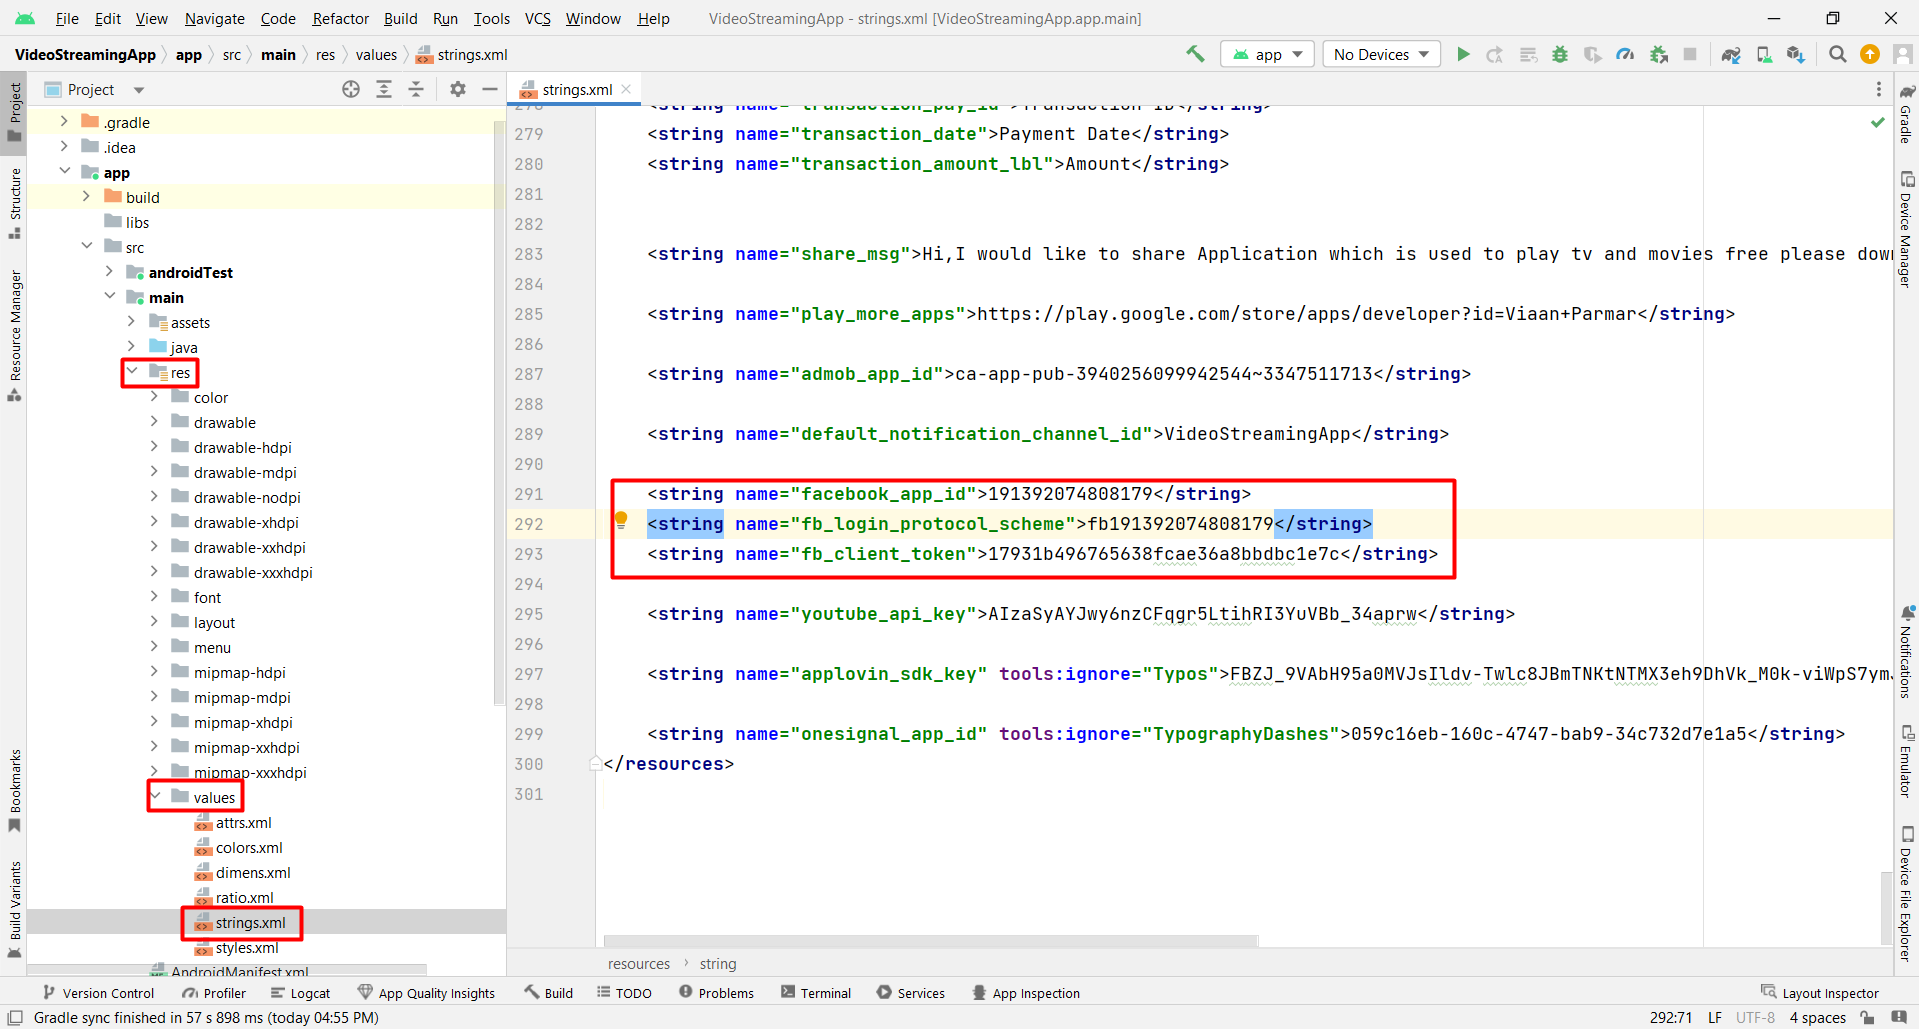
Task: Open the Logcat tool window
Action: tap(300, 993)
